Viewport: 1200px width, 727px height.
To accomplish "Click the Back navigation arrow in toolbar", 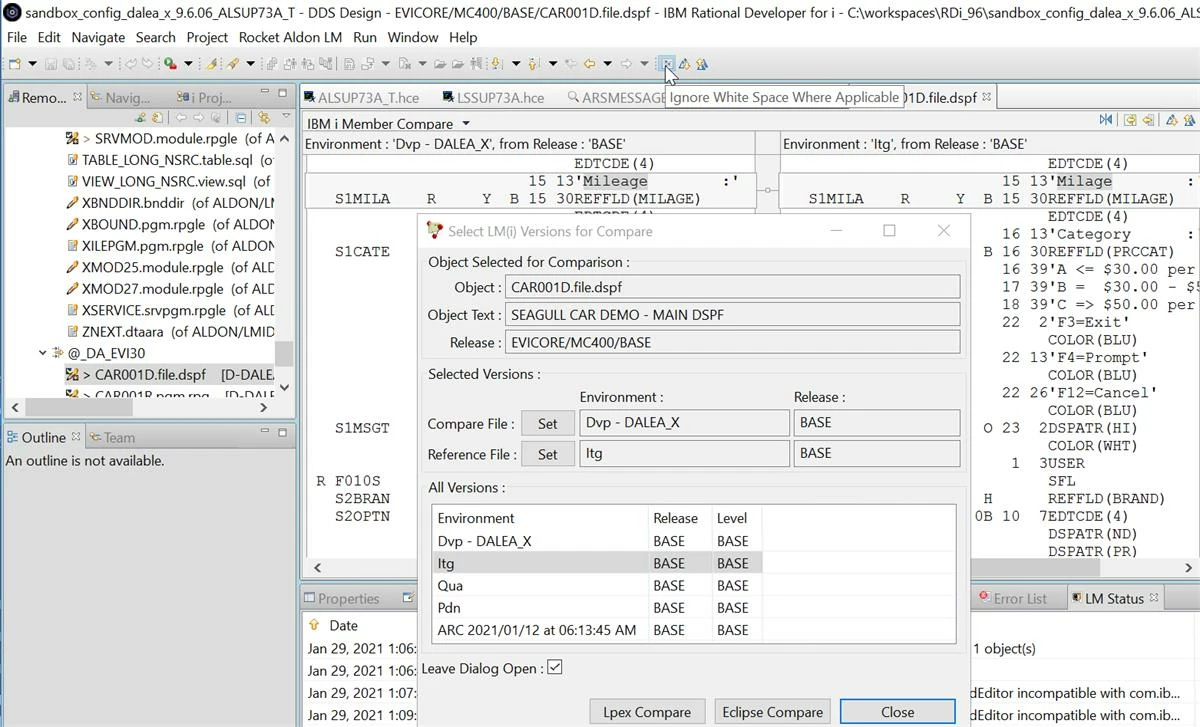I will pos(590,64).
